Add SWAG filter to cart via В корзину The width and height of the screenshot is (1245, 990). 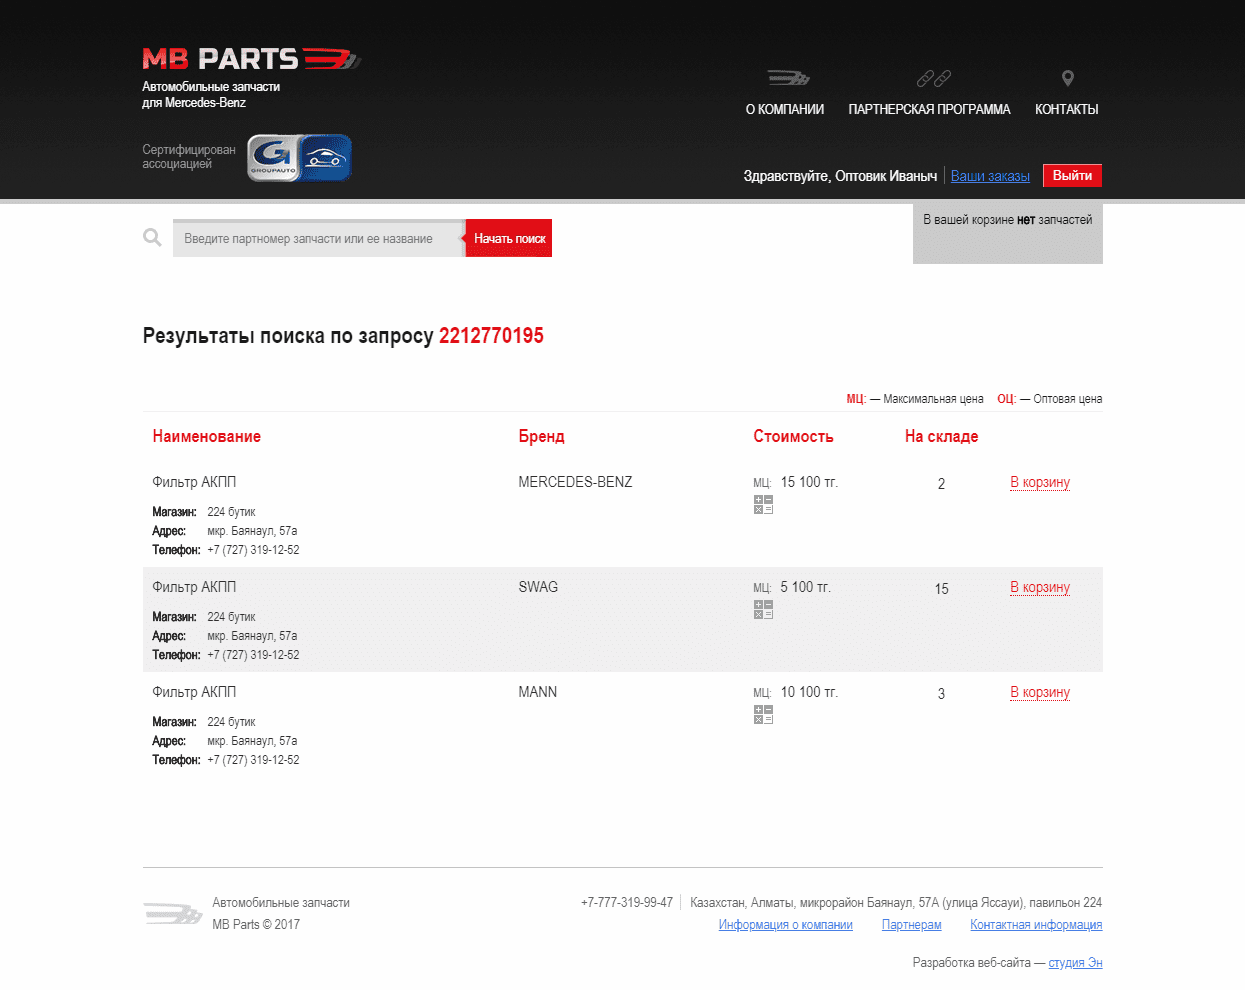click(1040, 587)
